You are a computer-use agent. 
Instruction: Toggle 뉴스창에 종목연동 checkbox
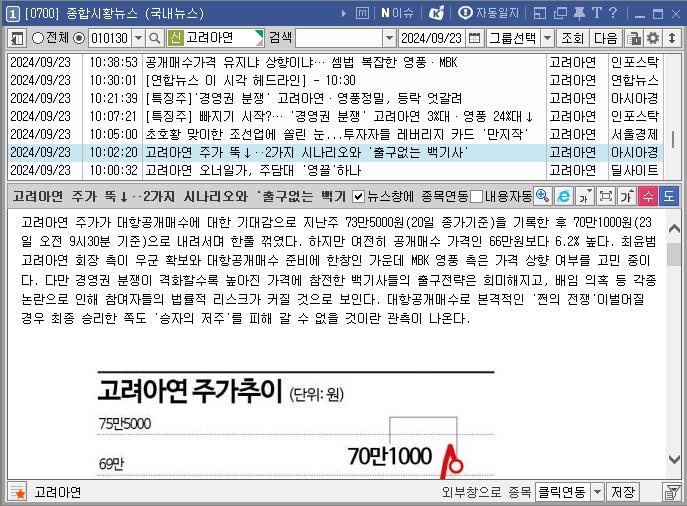coord(358,196)
